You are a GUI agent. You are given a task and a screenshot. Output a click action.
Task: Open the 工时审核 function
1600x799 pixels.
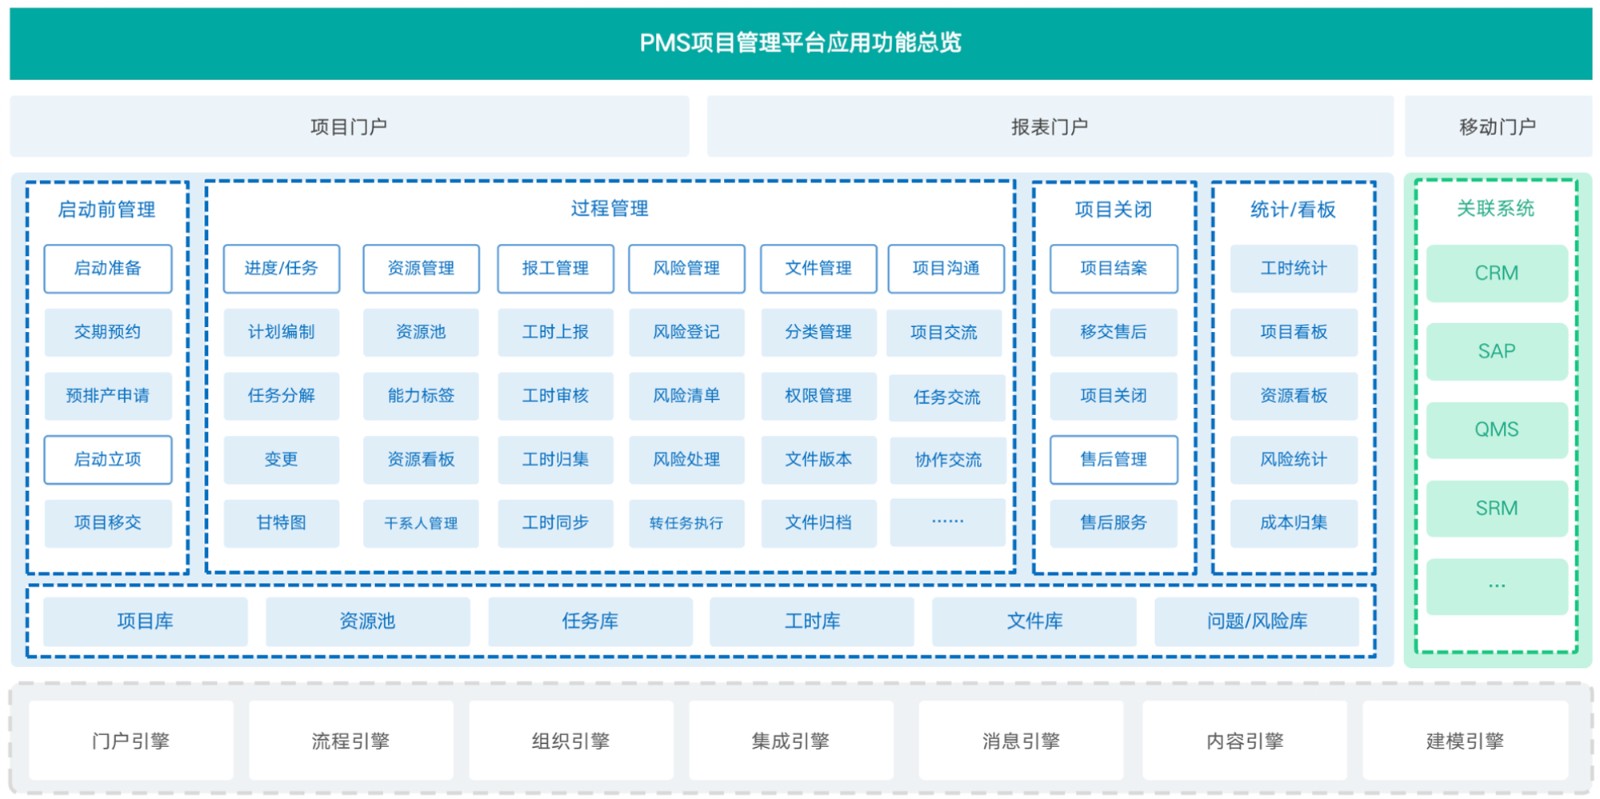click(x=556, y=396)
